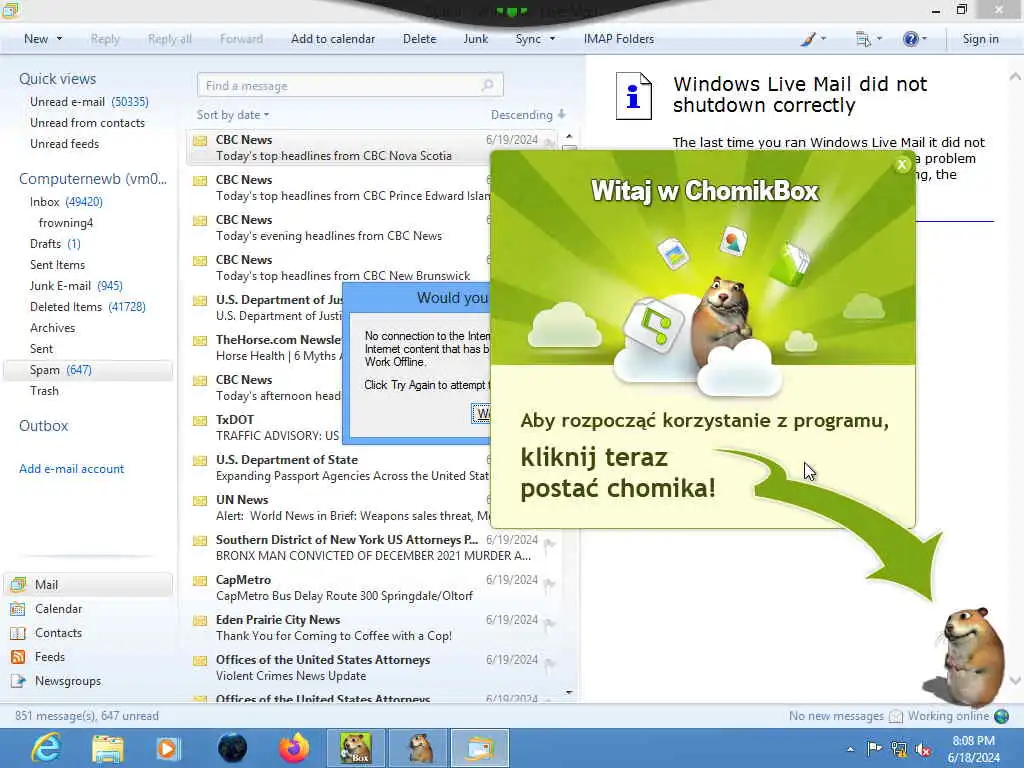Image resolution: width=1024 pixels, height=768 pixels.
Task: Open IMAP Folders
Action: click(x=618, y=39)
